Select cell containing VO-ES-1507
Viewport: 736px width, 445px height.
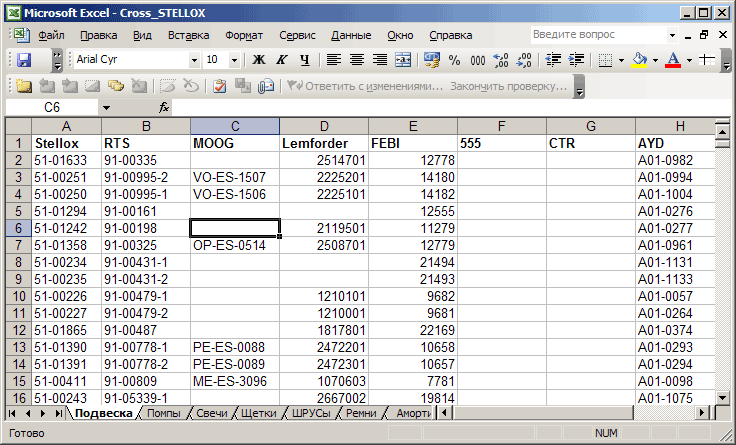pyautogui.click(x=235, y=177)
